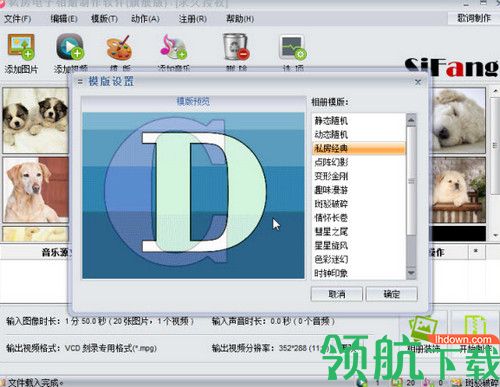Screen dimensions: 500x387
Task: Open the template palette toolbar icon
Action: (119, 47)
